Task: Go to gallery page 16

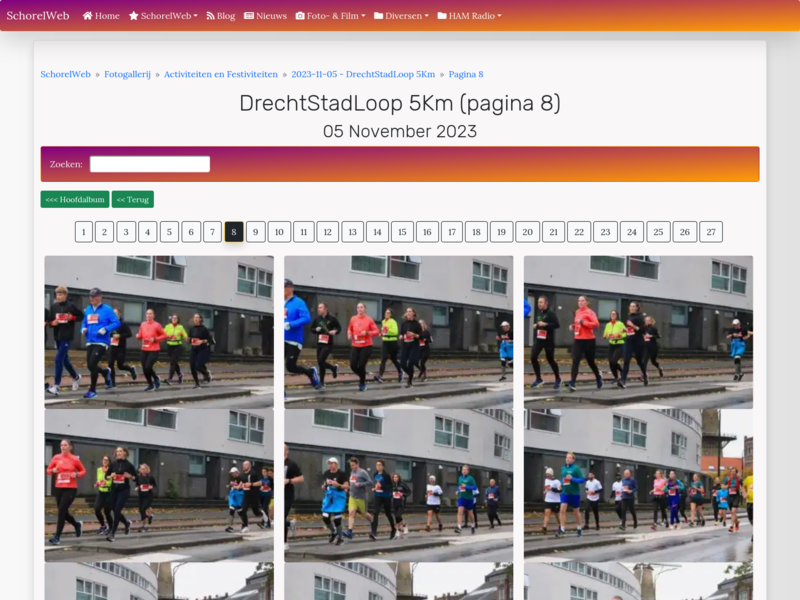Action: coord(428,232)
